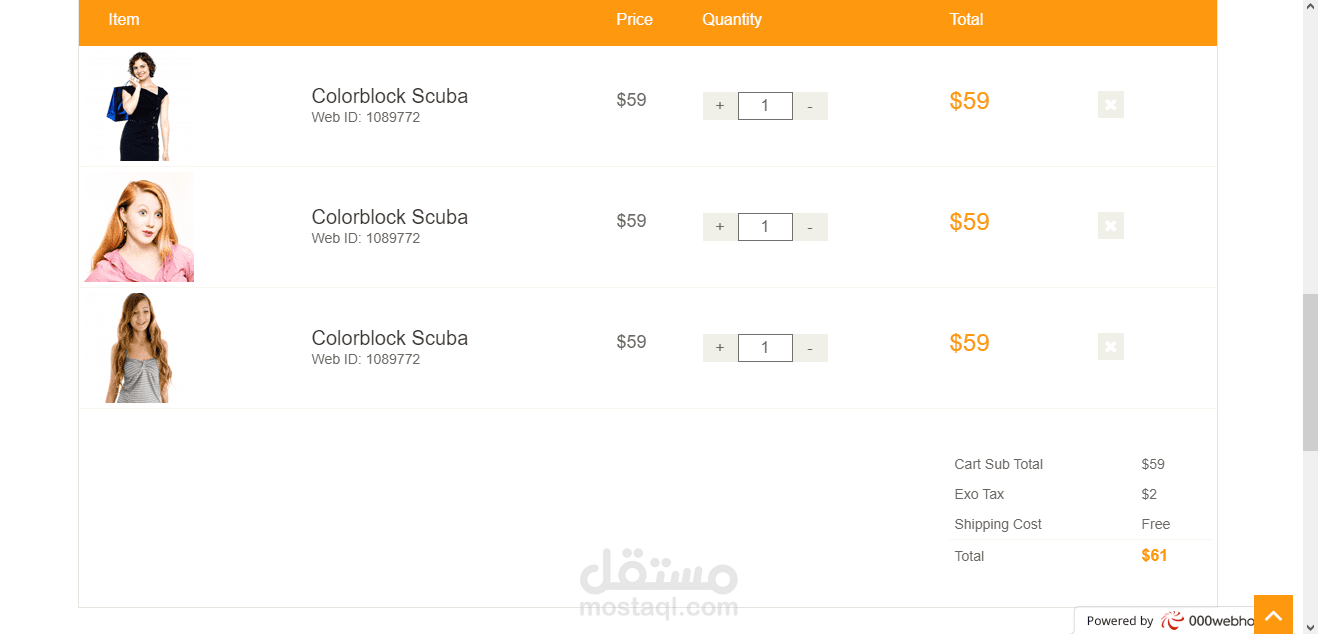This screenshot has width=1318, height=634.
Task: Click the first item's quantity field
Action: click(x=765, y=106)
